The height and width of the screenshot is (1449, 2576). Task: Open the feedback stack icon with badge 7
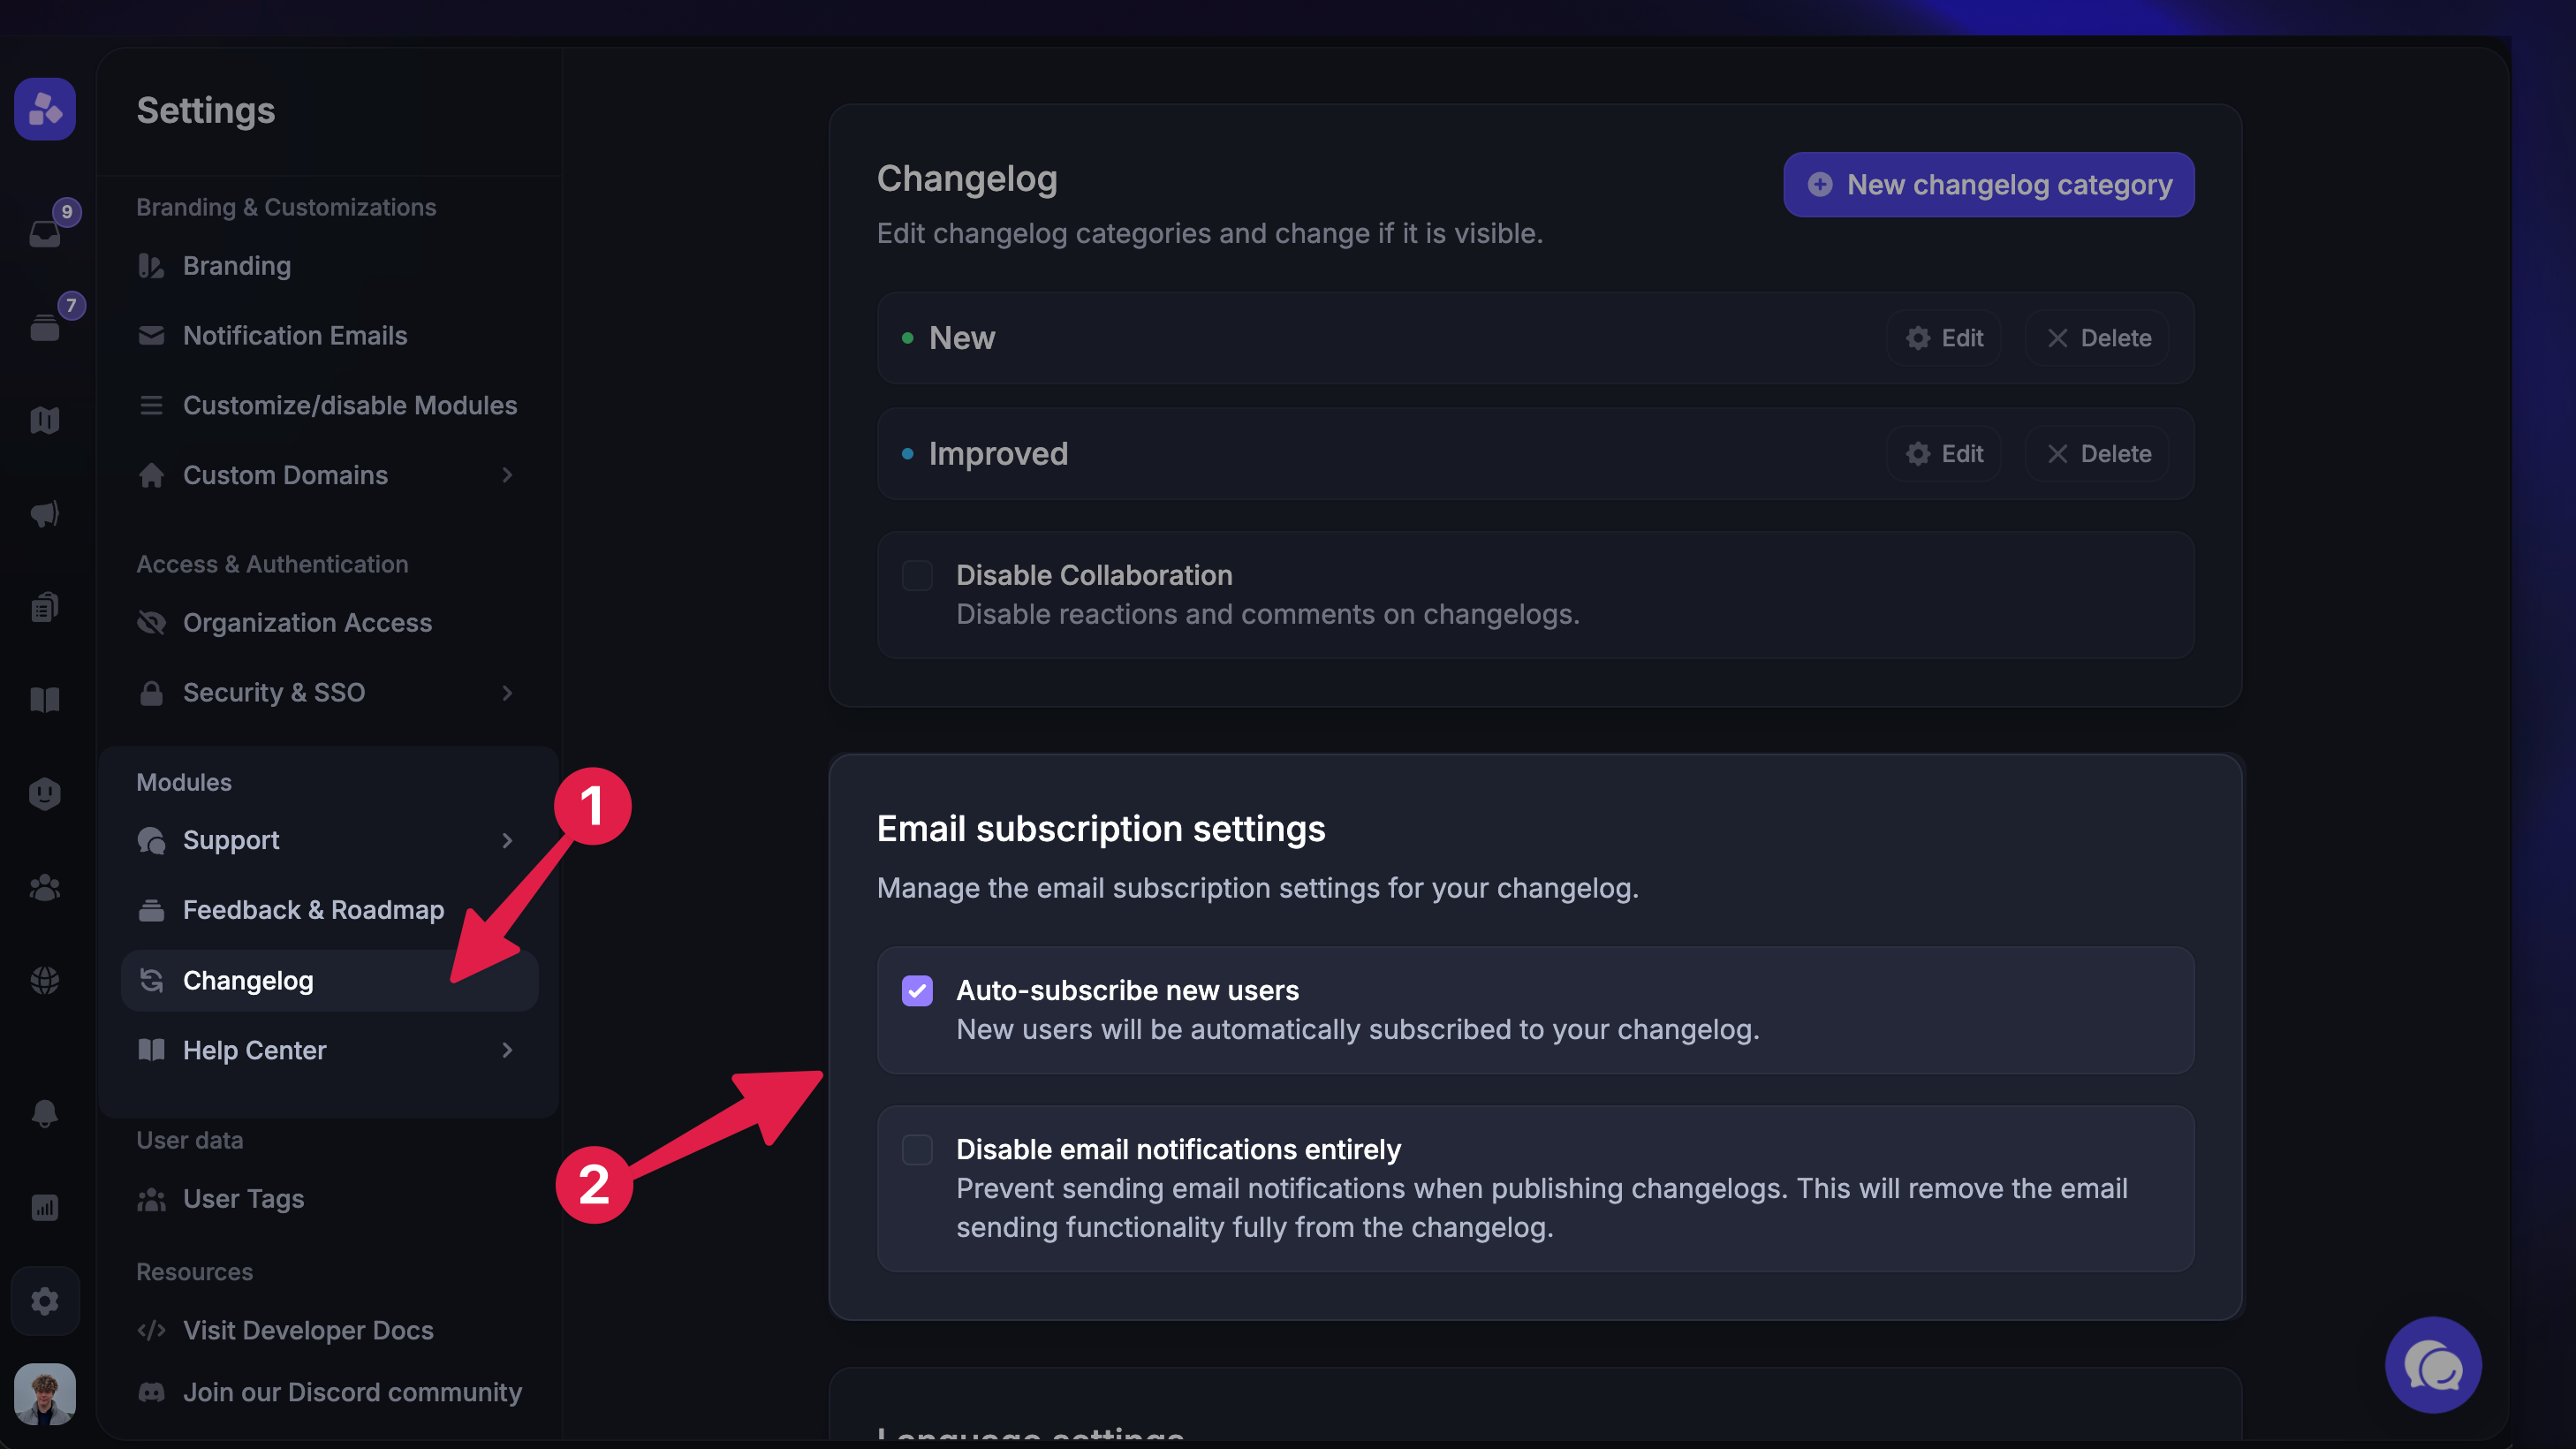pos(46,326)
